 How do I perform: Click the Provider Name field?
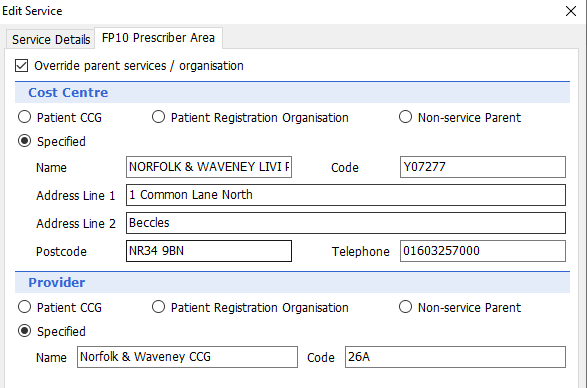pyautogui.click(x=188, y=357)
